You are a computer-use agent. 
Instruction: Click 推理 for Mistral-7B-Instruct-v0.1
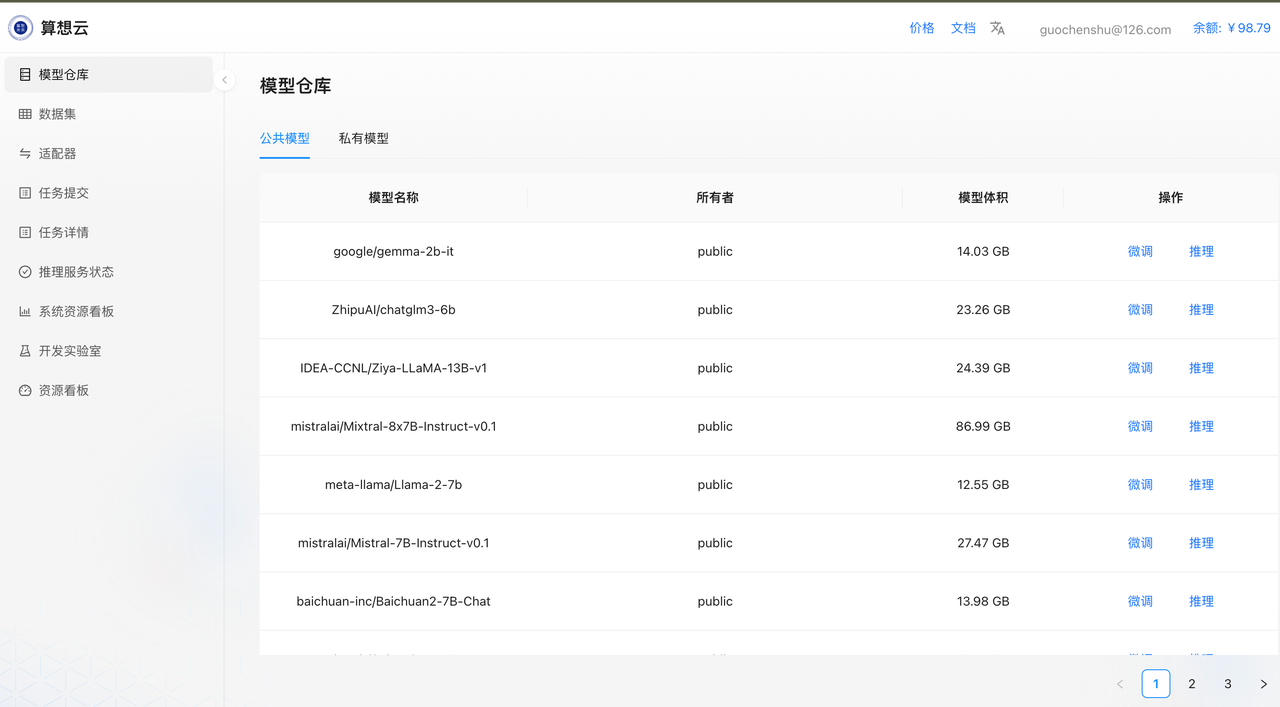1201,543
